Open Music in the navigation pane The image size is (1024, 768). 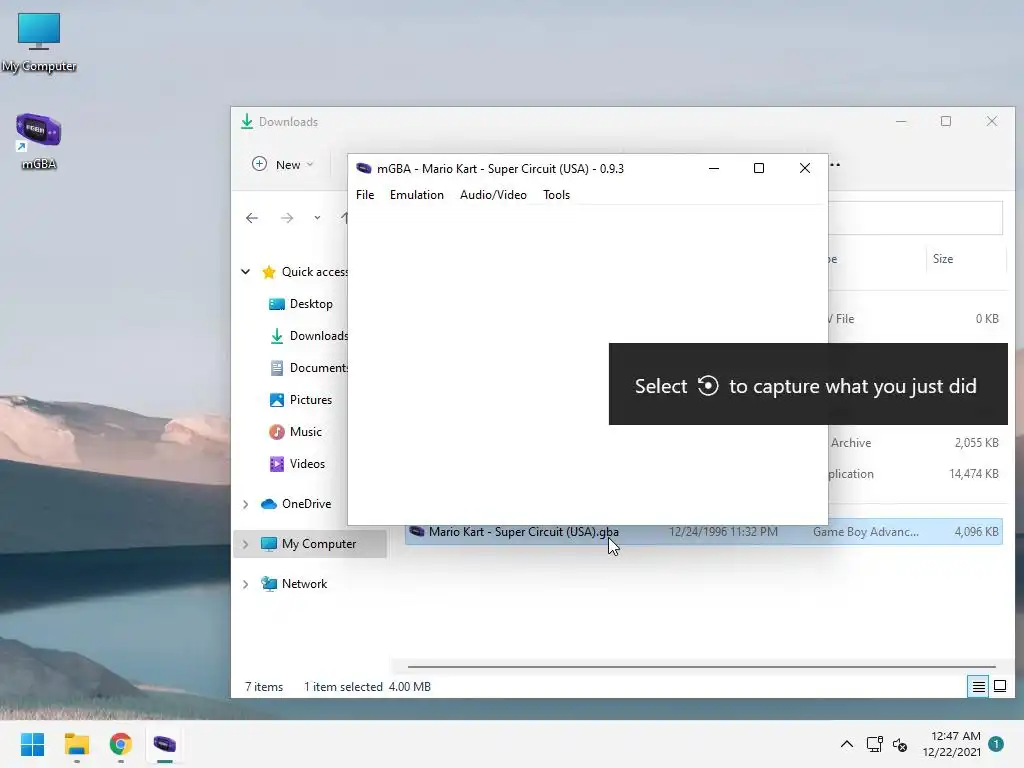306,432
